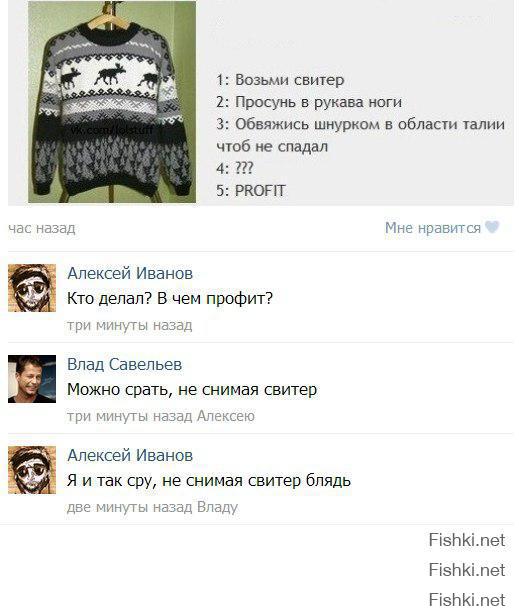Click the heart icon next to Мне нравится
Screen dimensions: 519x615
[492, 227]
